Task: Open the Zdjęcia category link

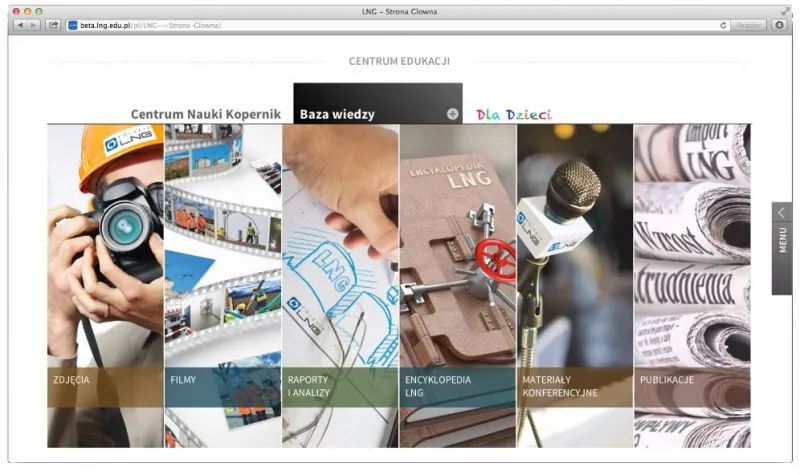Action: click(71, 380)
